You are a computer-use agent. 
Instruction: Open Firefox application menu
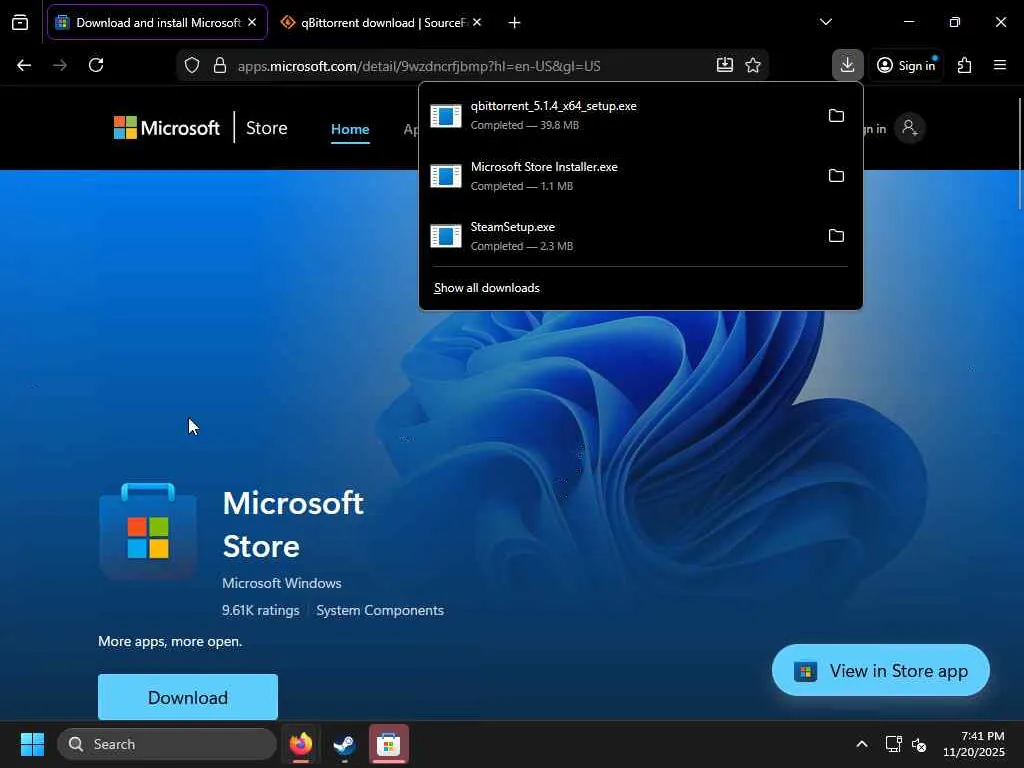click(1000, 65)
